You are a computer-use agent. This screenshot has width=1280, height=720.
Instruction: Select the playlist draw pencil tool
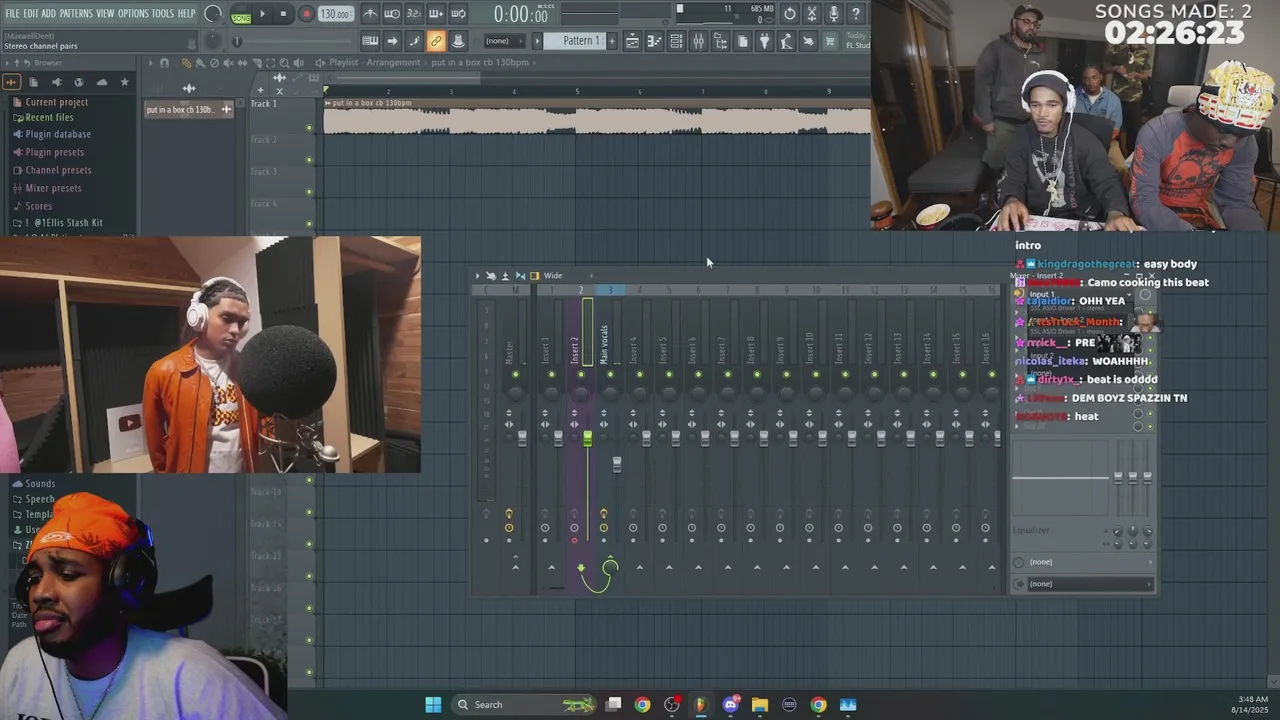(x=186, y=63)
